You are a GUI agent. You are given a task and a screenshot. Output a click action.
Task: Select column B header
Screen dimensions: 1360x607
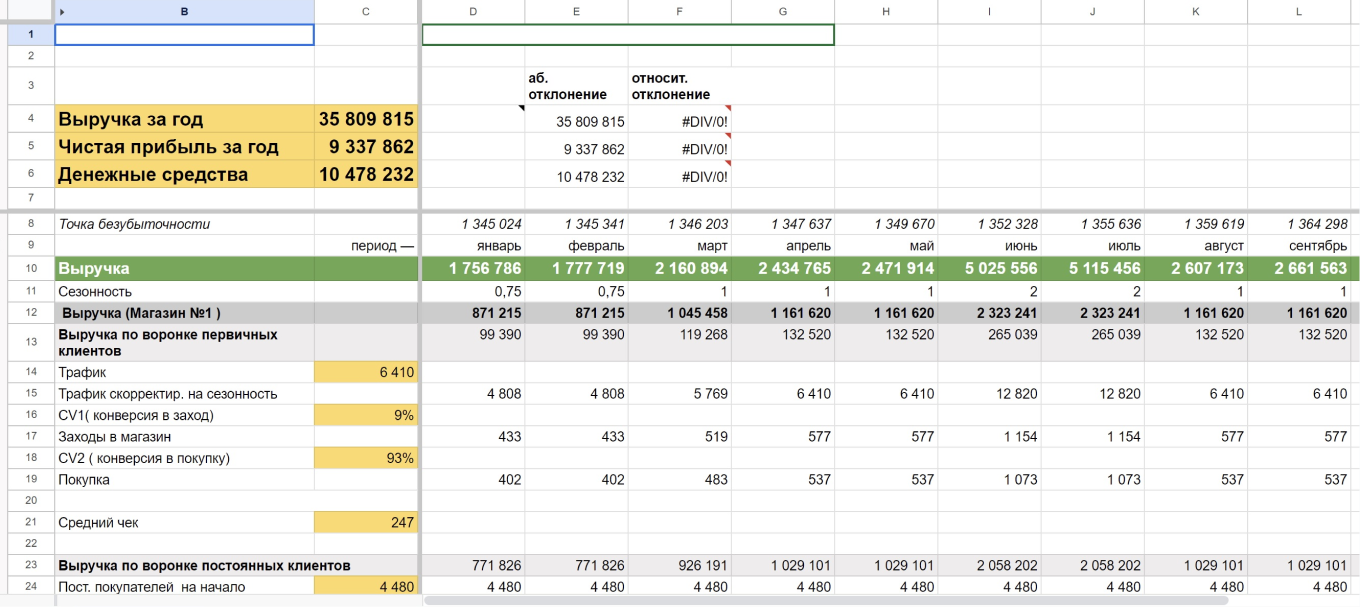coord(184,12)
